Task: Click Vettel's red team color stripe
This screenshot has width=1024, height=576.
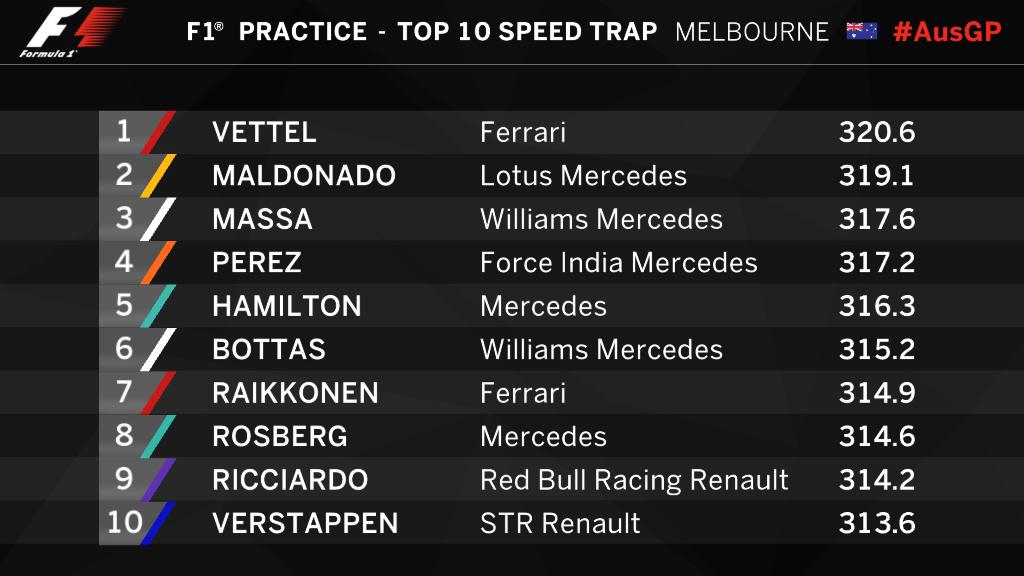Action: [158, 132]
